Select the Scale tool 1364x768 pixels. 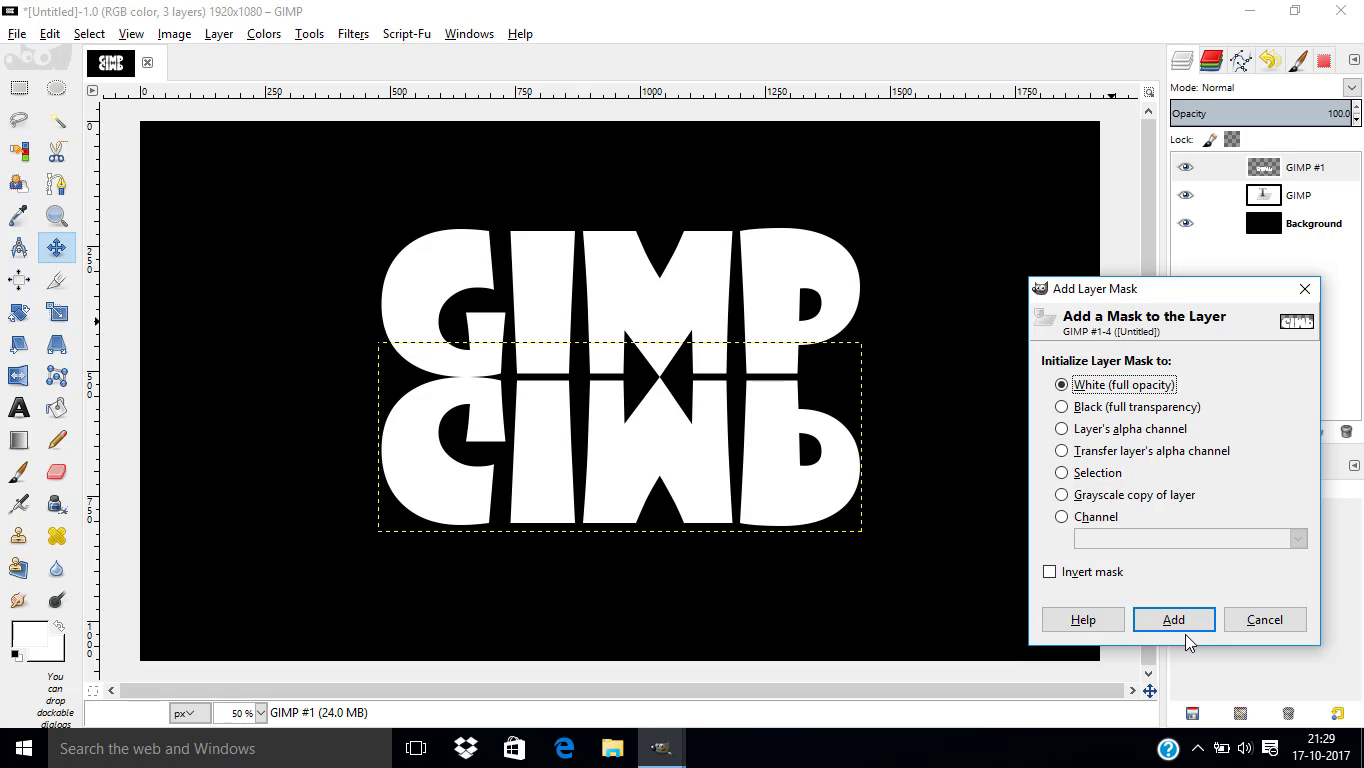click(x=57, y=312)
